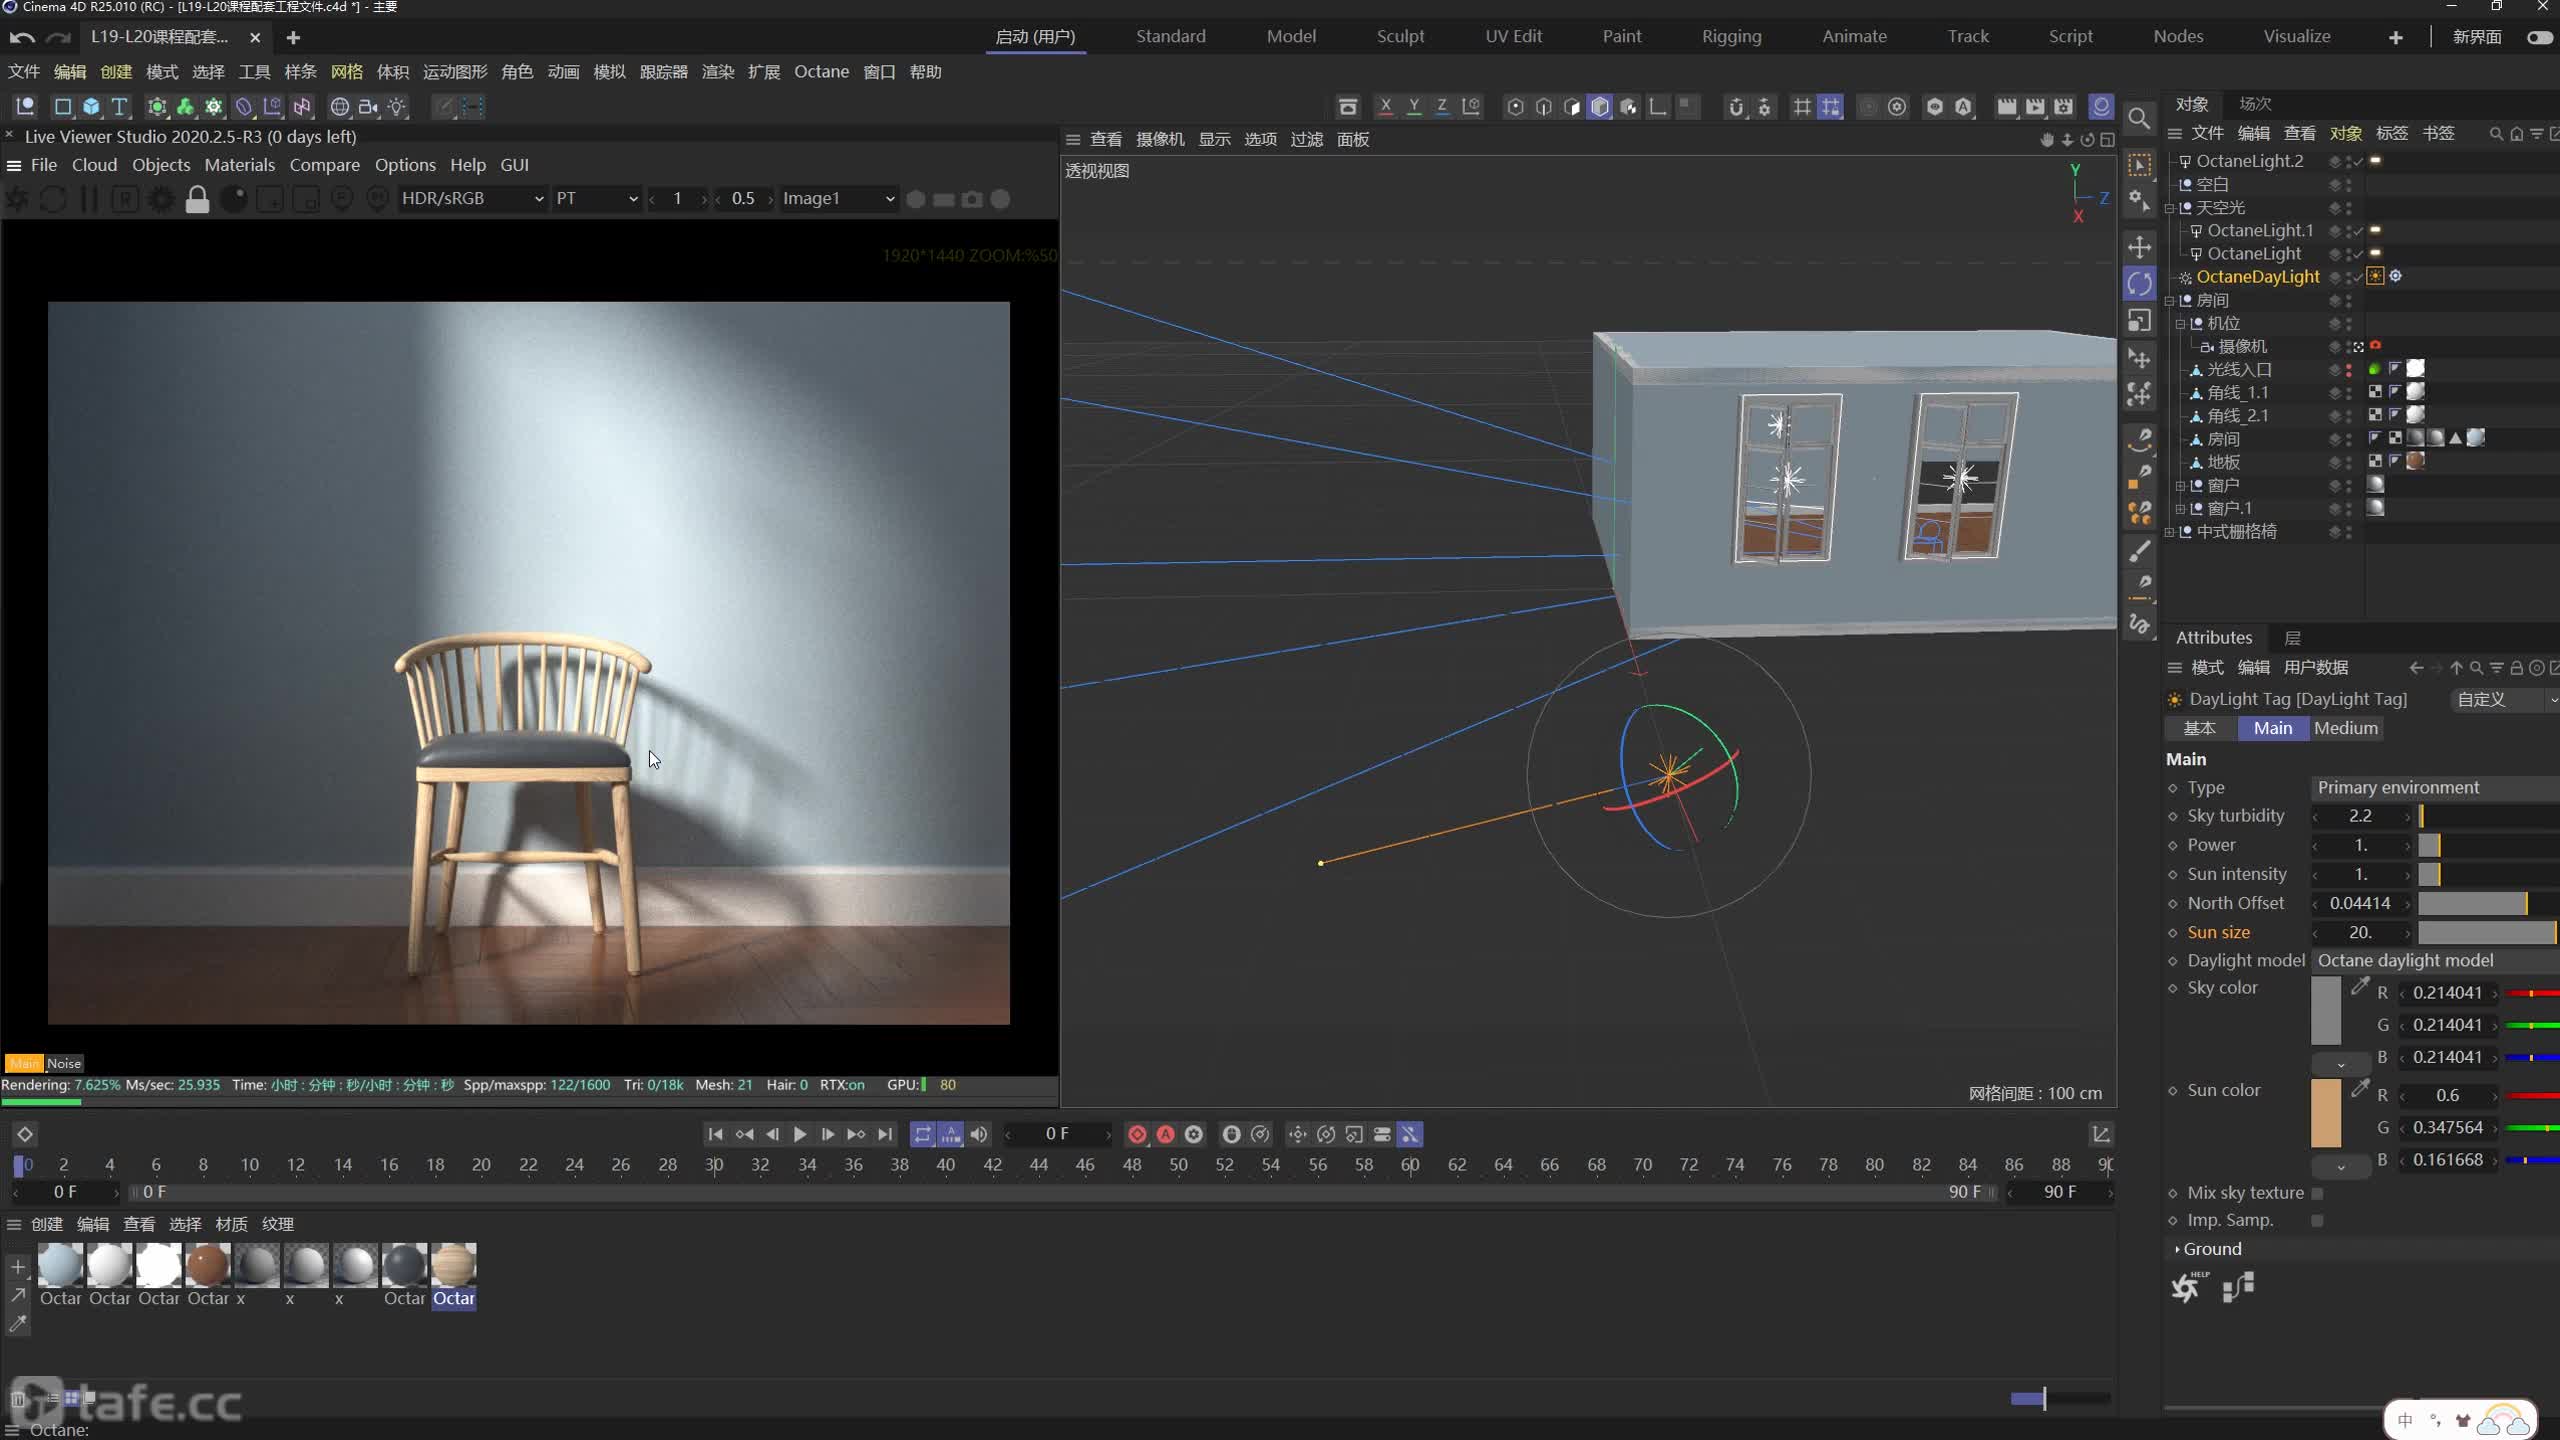The height and width of the screenshot is (1440, 2560).
Task: Click the Live Viewer settings gear icon
Action: pyautogui.click(x=160, y=199)
